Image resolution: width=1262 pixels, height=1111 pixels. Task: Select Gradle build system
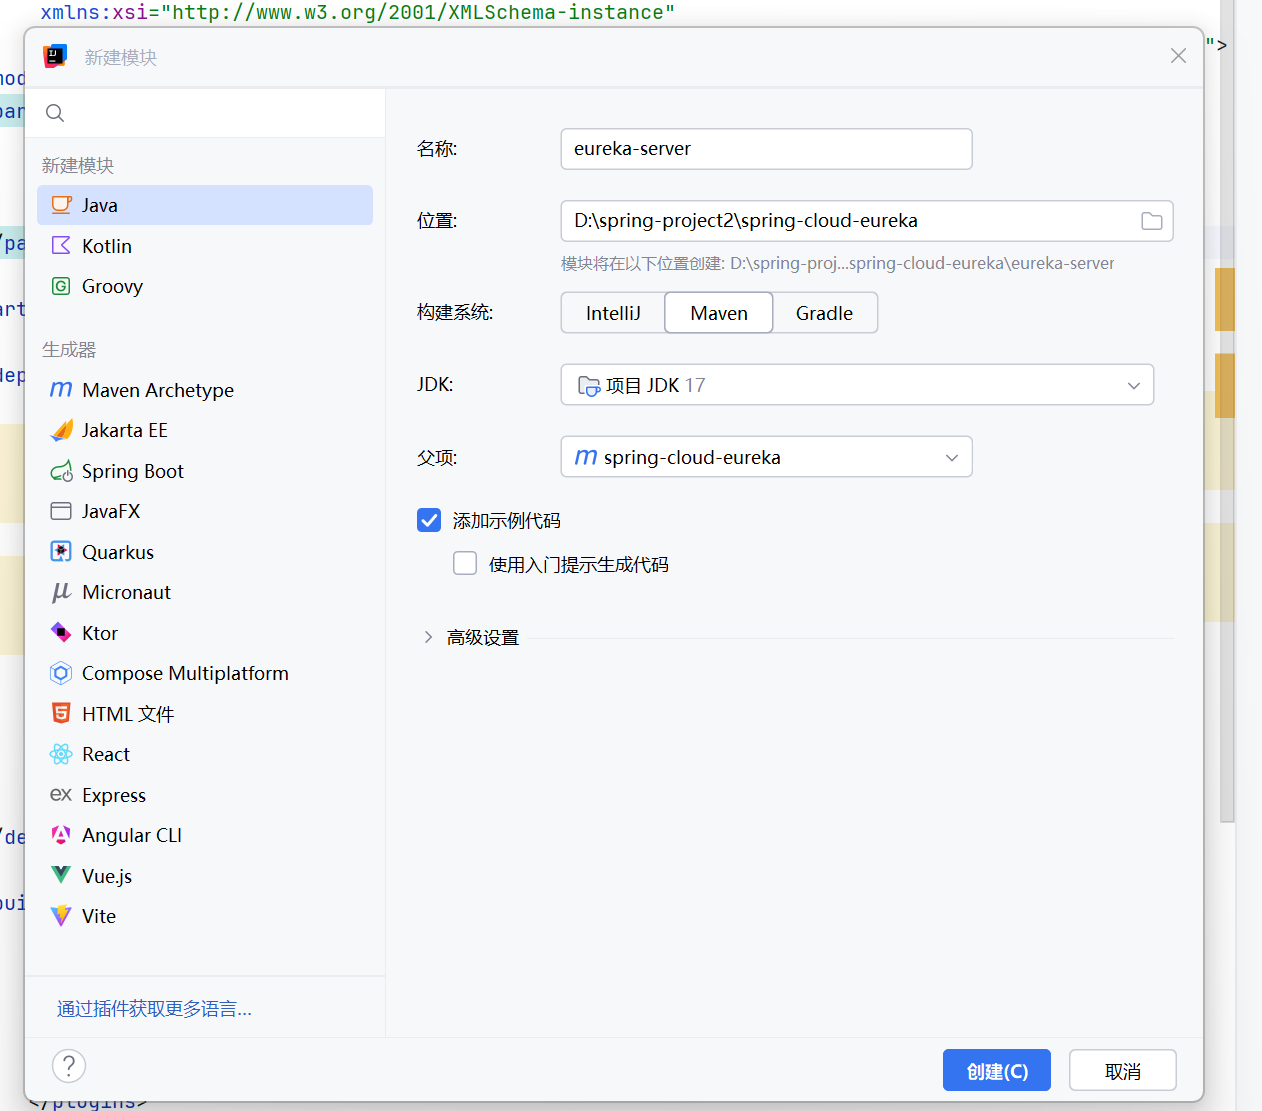tap(825, 313)
